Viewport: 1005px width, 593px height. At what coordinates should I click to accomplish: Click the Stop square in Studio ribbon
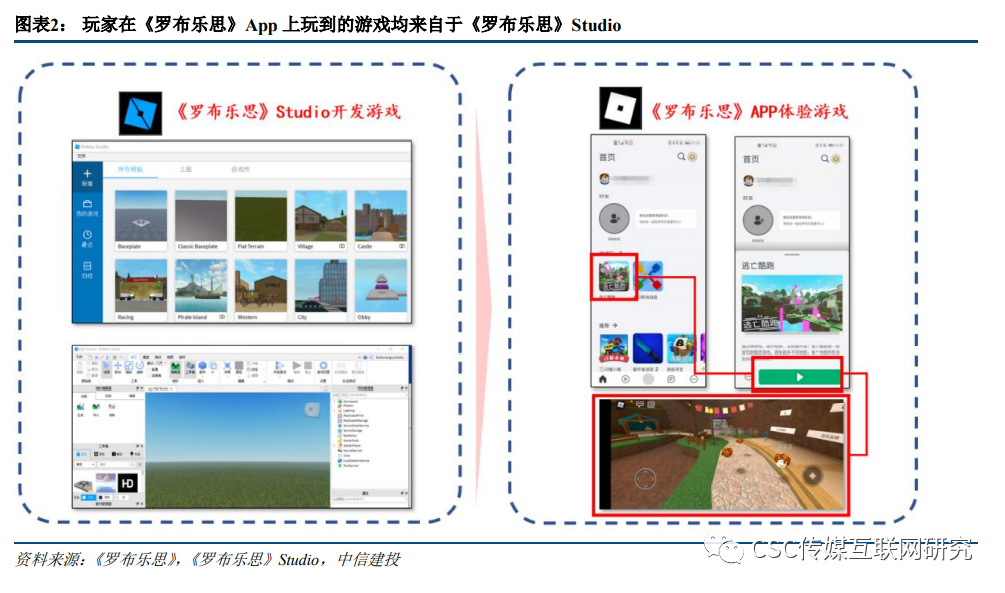click(308, 366)
